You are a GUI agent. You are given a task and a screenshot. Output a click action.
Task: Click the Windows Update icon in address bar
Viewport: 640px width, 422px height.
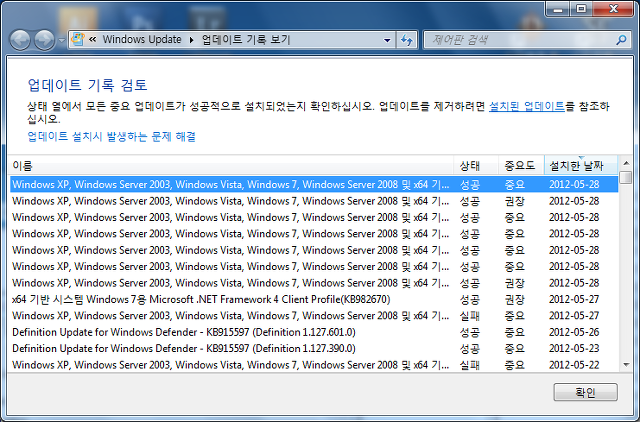tap(78, 39)
